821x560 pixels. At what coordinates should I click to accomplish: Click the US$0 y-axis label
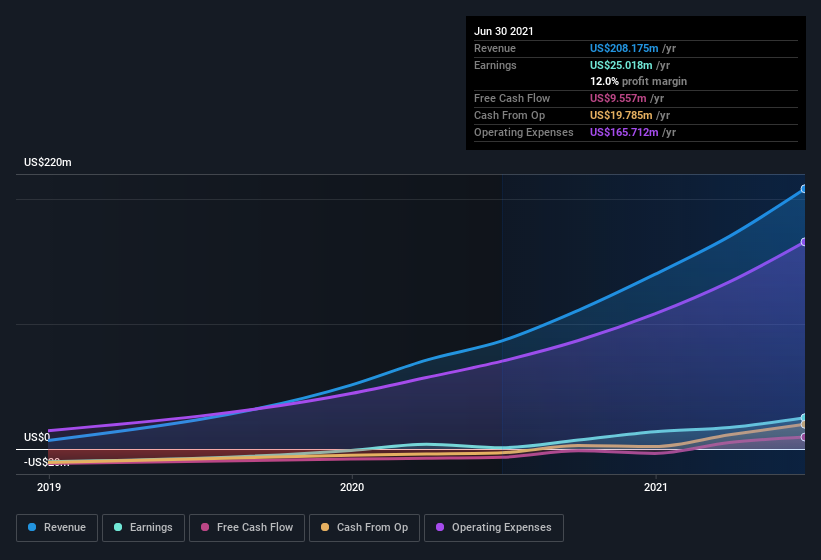(37, 438)
